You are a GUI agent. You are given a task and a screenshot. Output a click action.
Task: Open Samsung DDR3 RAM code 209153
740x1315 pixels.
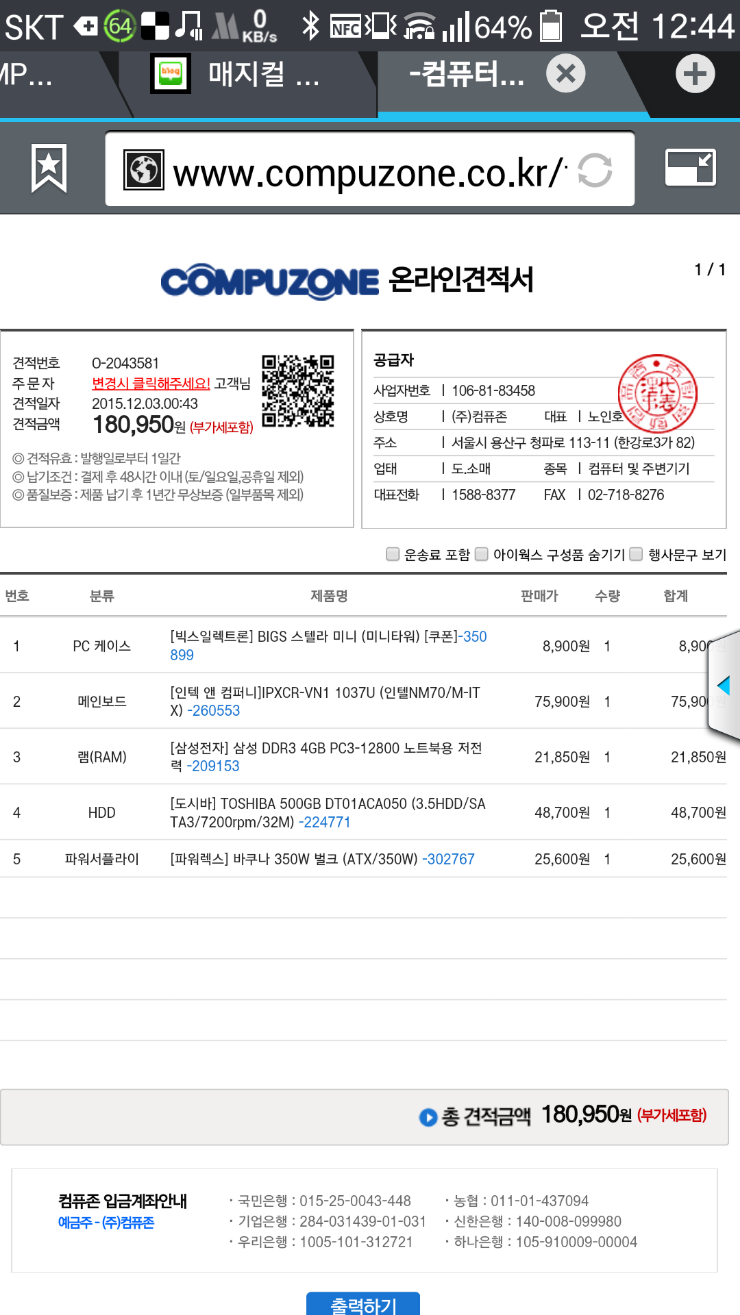[214, 766]
